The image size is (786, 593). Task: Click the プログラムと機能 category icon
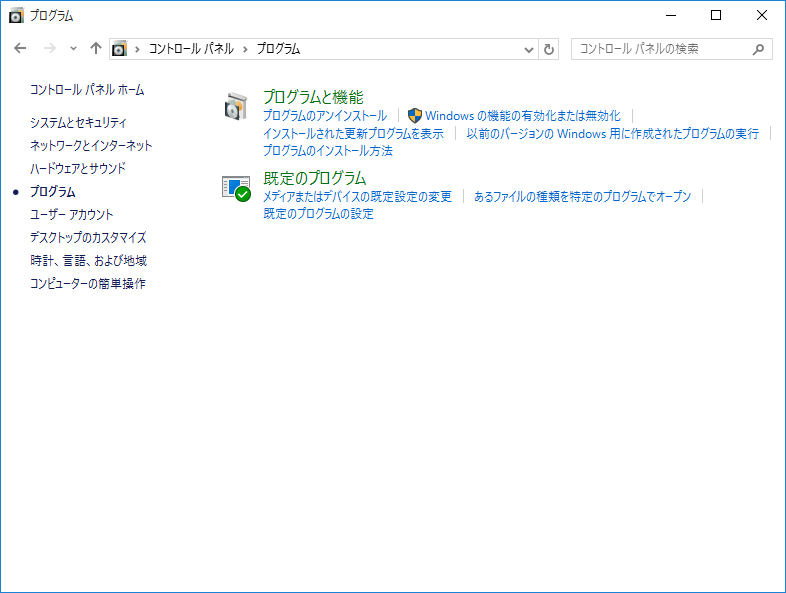pyautogui.click(x=236, y=106)
